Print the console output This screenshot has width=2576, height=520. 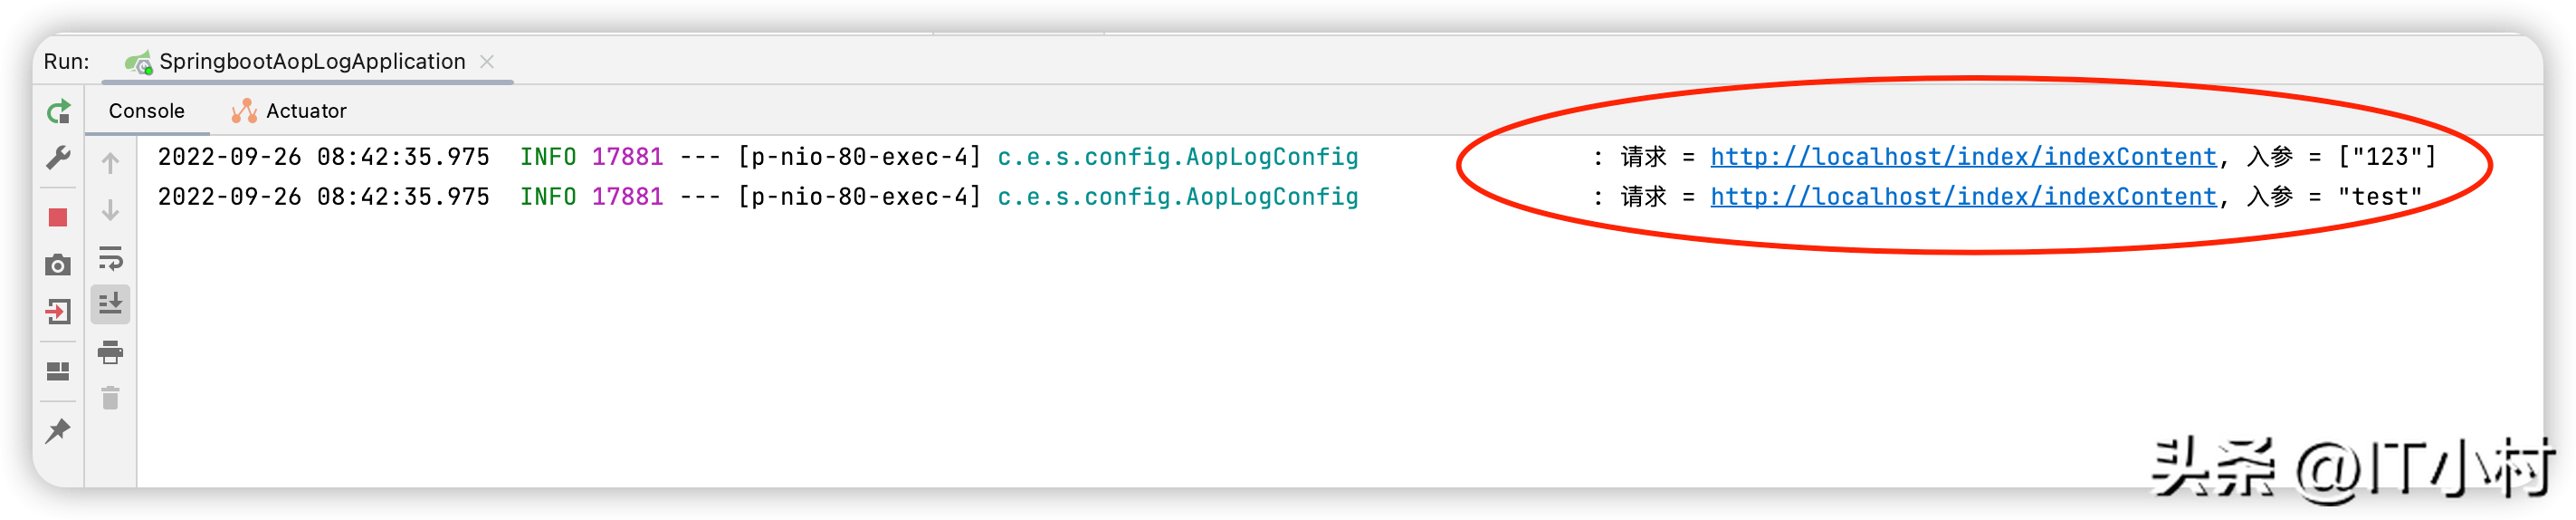[110, 351]
